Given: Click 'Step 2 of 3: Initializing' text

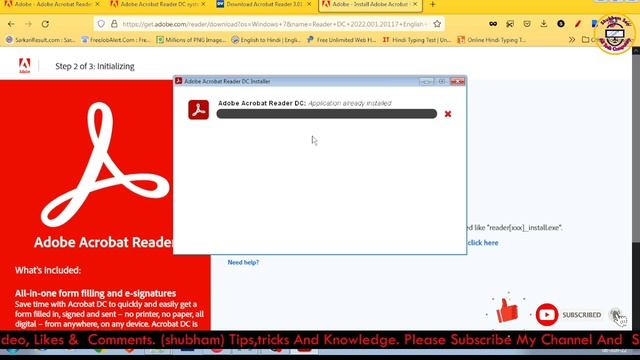Looking at the screenshot, I should pyautogui.click(x=95, y=66).
